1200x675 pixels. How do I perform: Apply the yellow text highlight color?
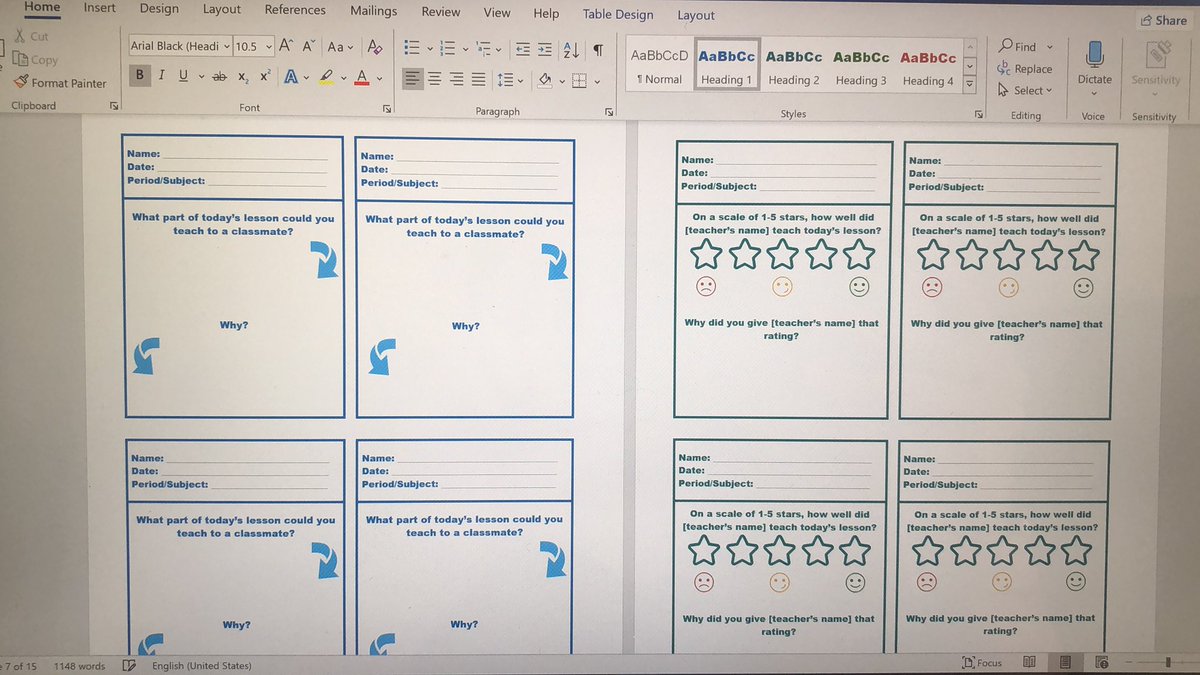pos(325,78)
